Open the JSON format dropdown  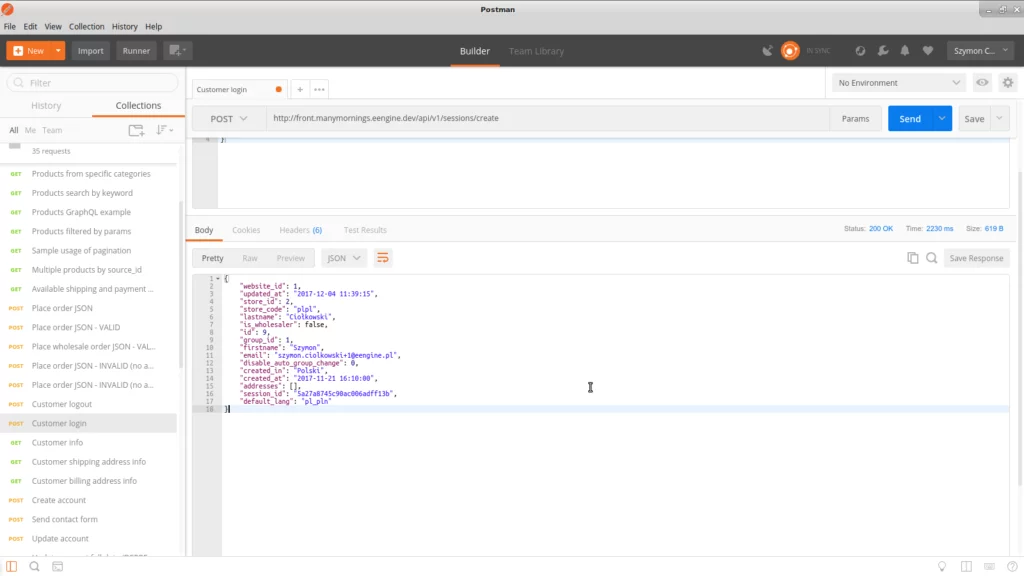[x=344, y=258]
